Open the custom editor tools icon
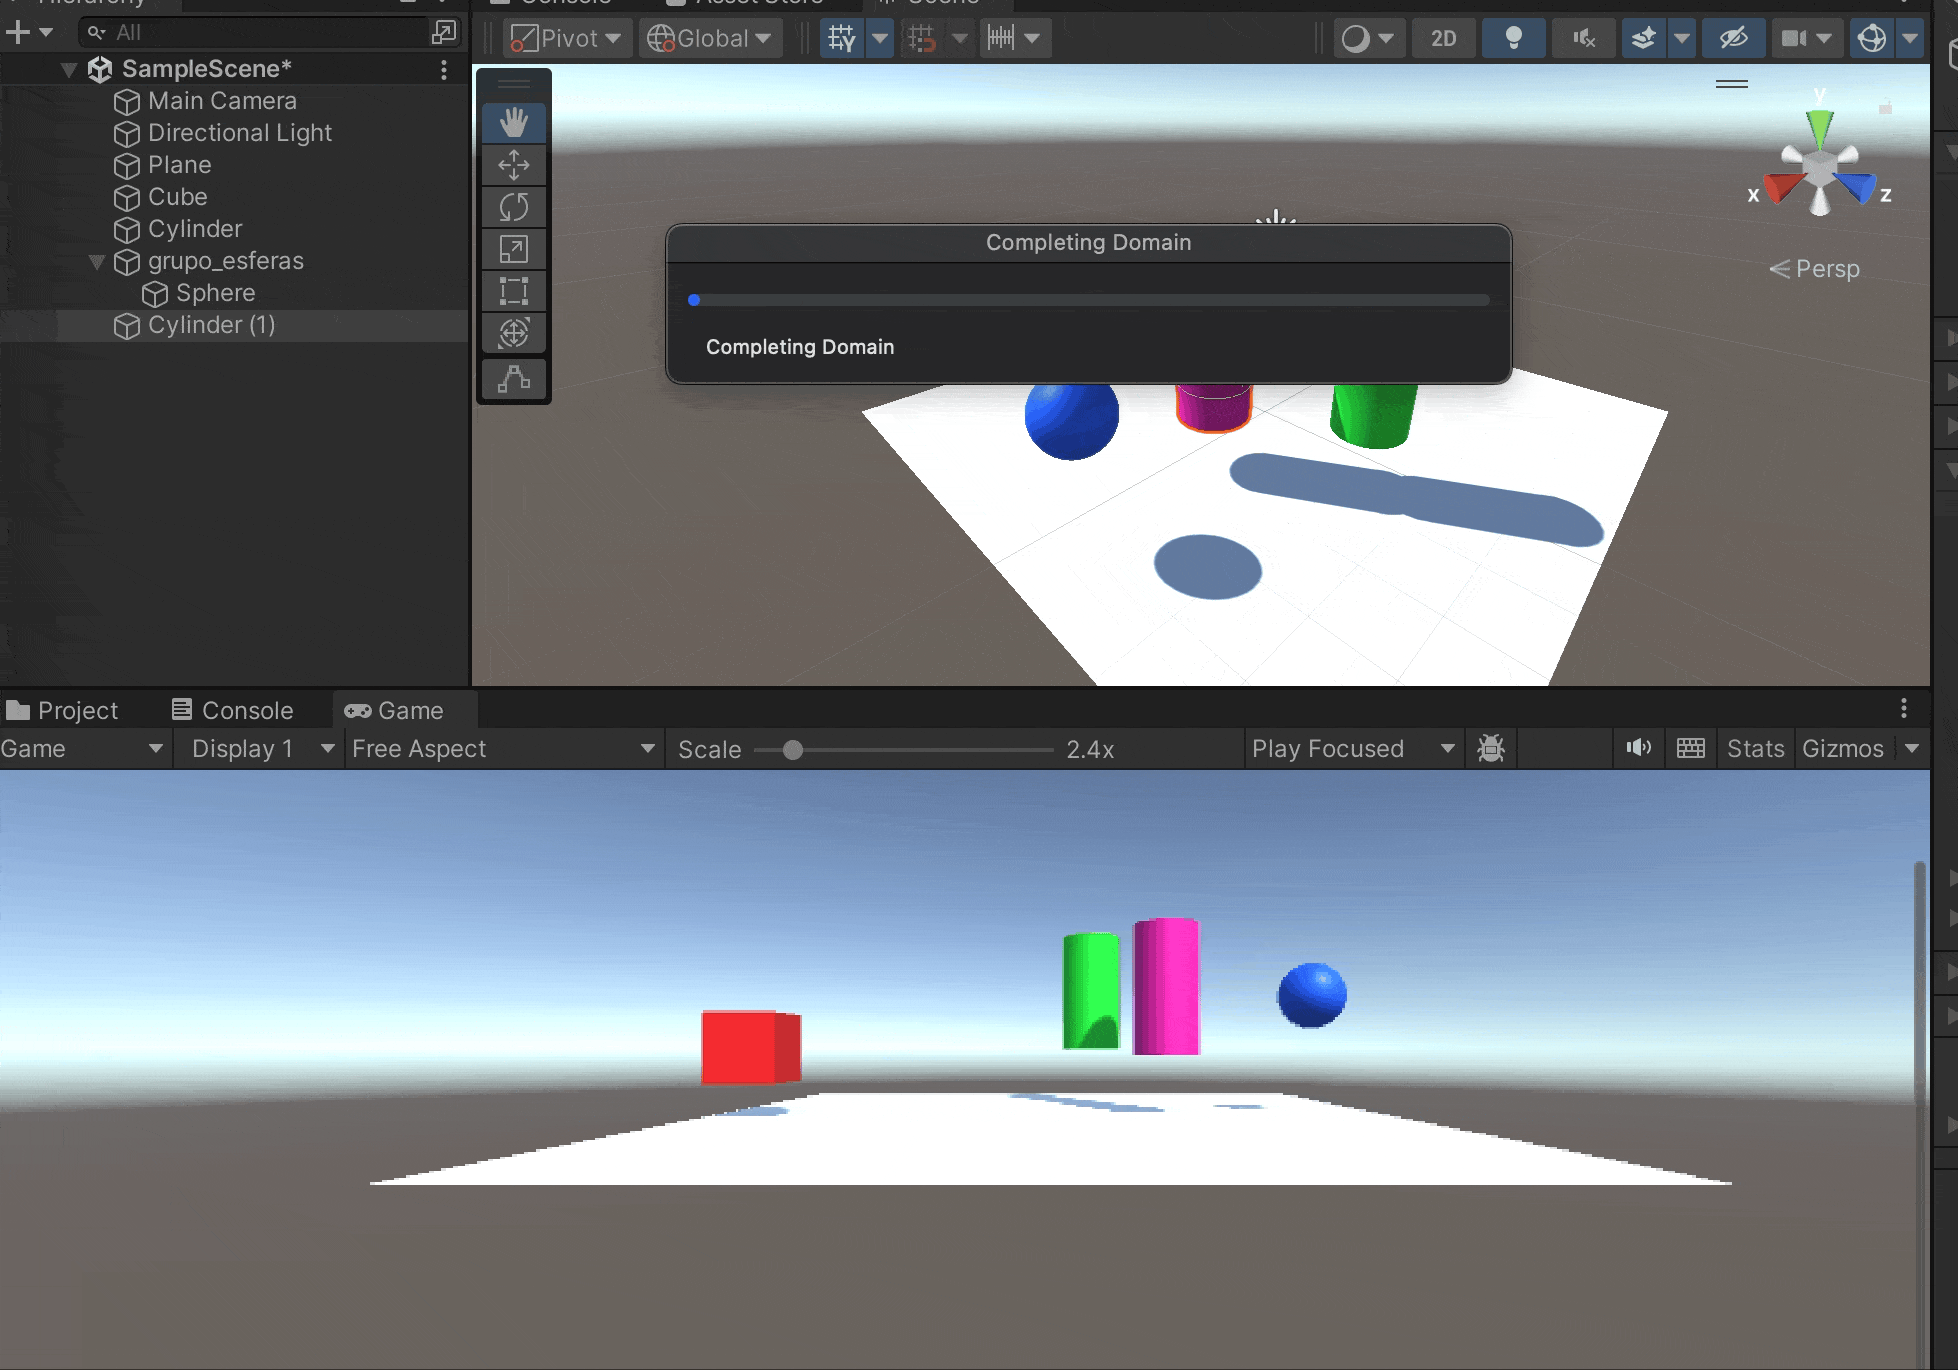 (x=514, y=380)
